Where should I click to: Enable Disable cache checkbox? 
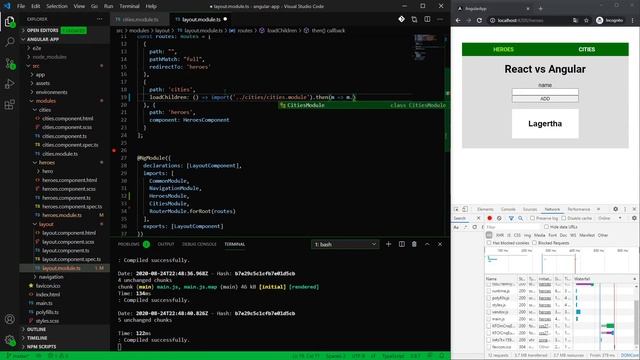coord(563,218)
